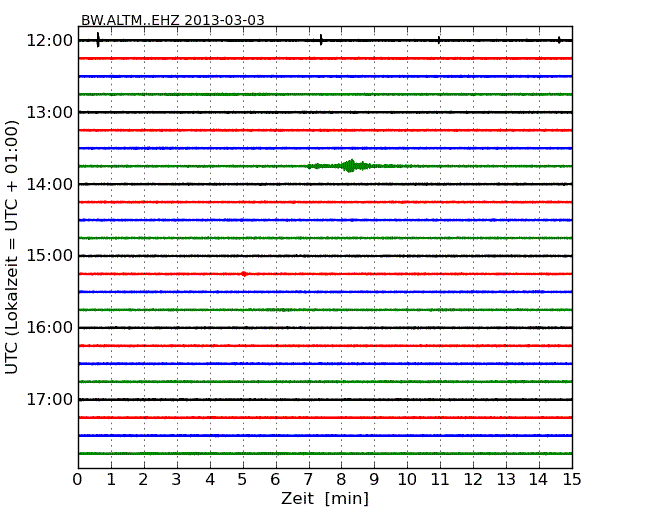Select the small red blip on the 15:15 trace

[244, 274]
